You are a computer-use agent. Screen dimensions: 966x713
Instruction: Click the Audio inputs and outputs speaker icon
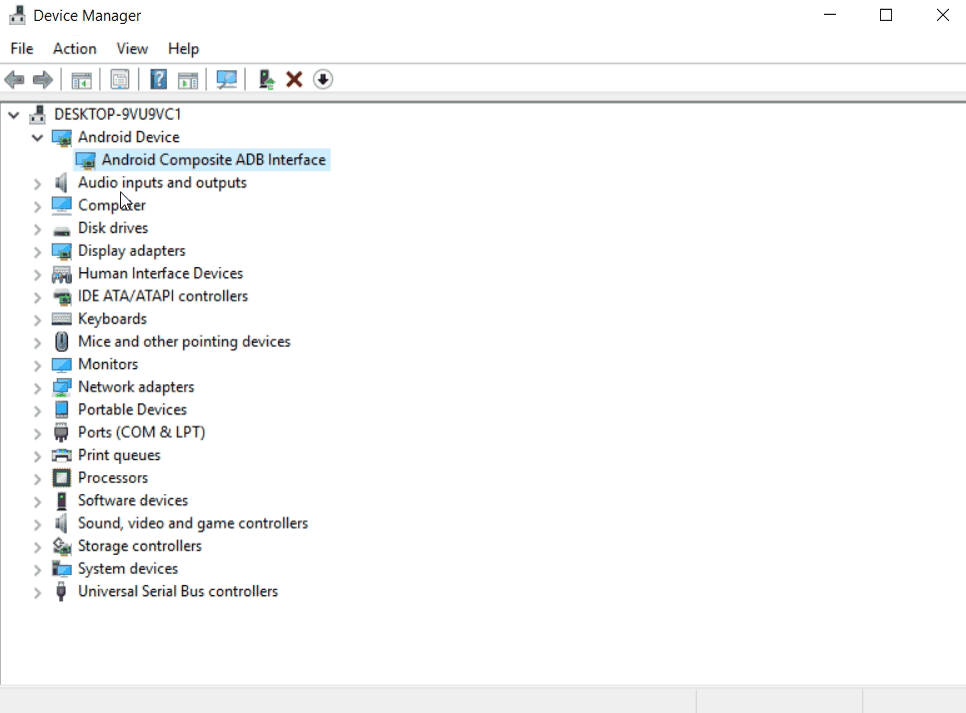pyautogui.click(x=61, y=182)
